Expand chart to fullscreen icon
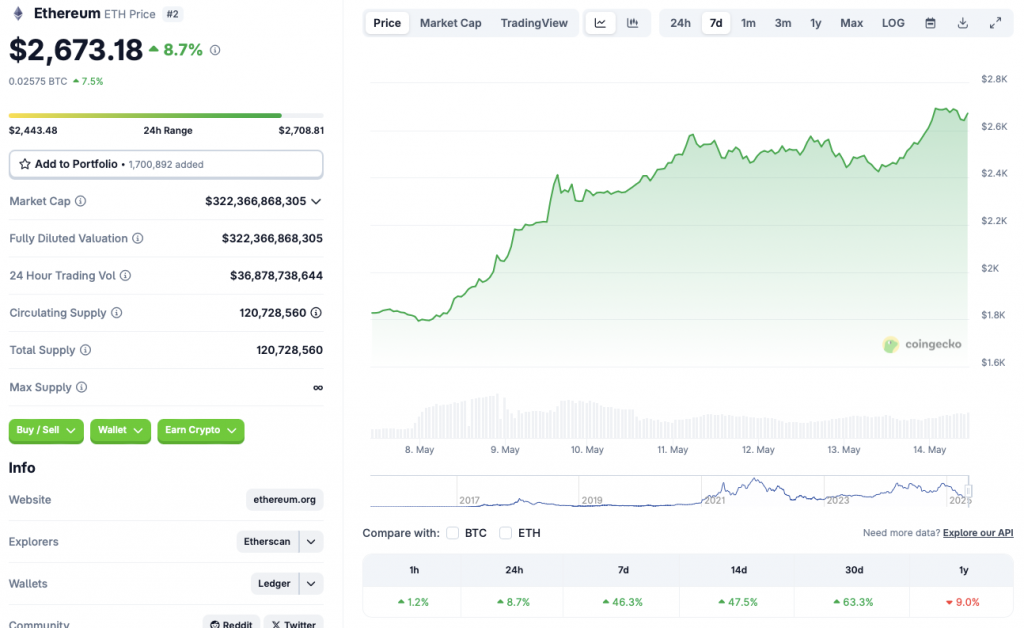The width and height of the screenshot is (1024, 628). pos(995,23)
